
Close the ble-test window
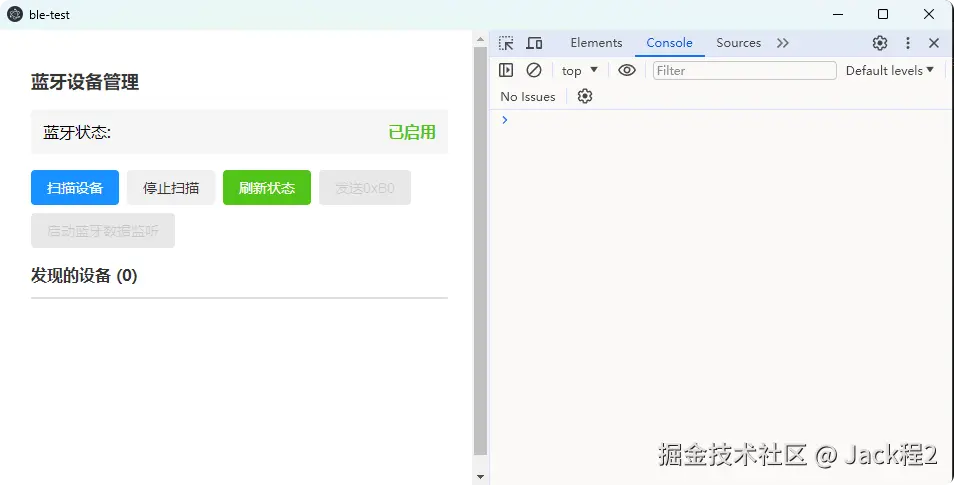point(928,14)
